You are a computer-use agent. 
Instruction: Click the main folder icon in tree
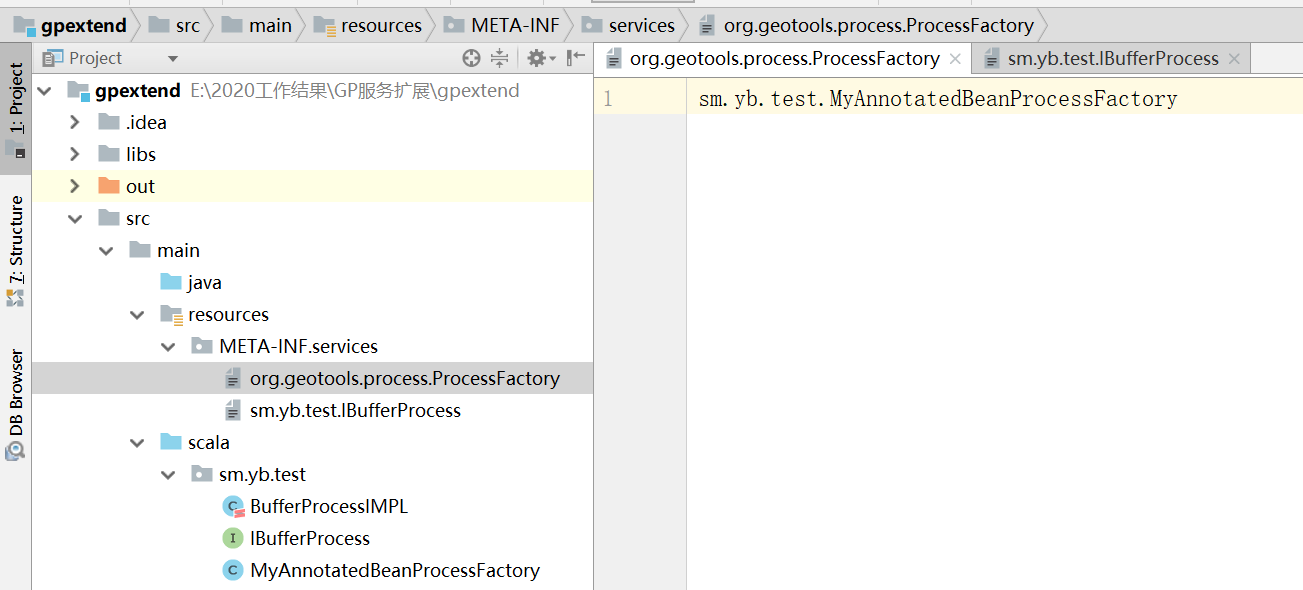140,251
